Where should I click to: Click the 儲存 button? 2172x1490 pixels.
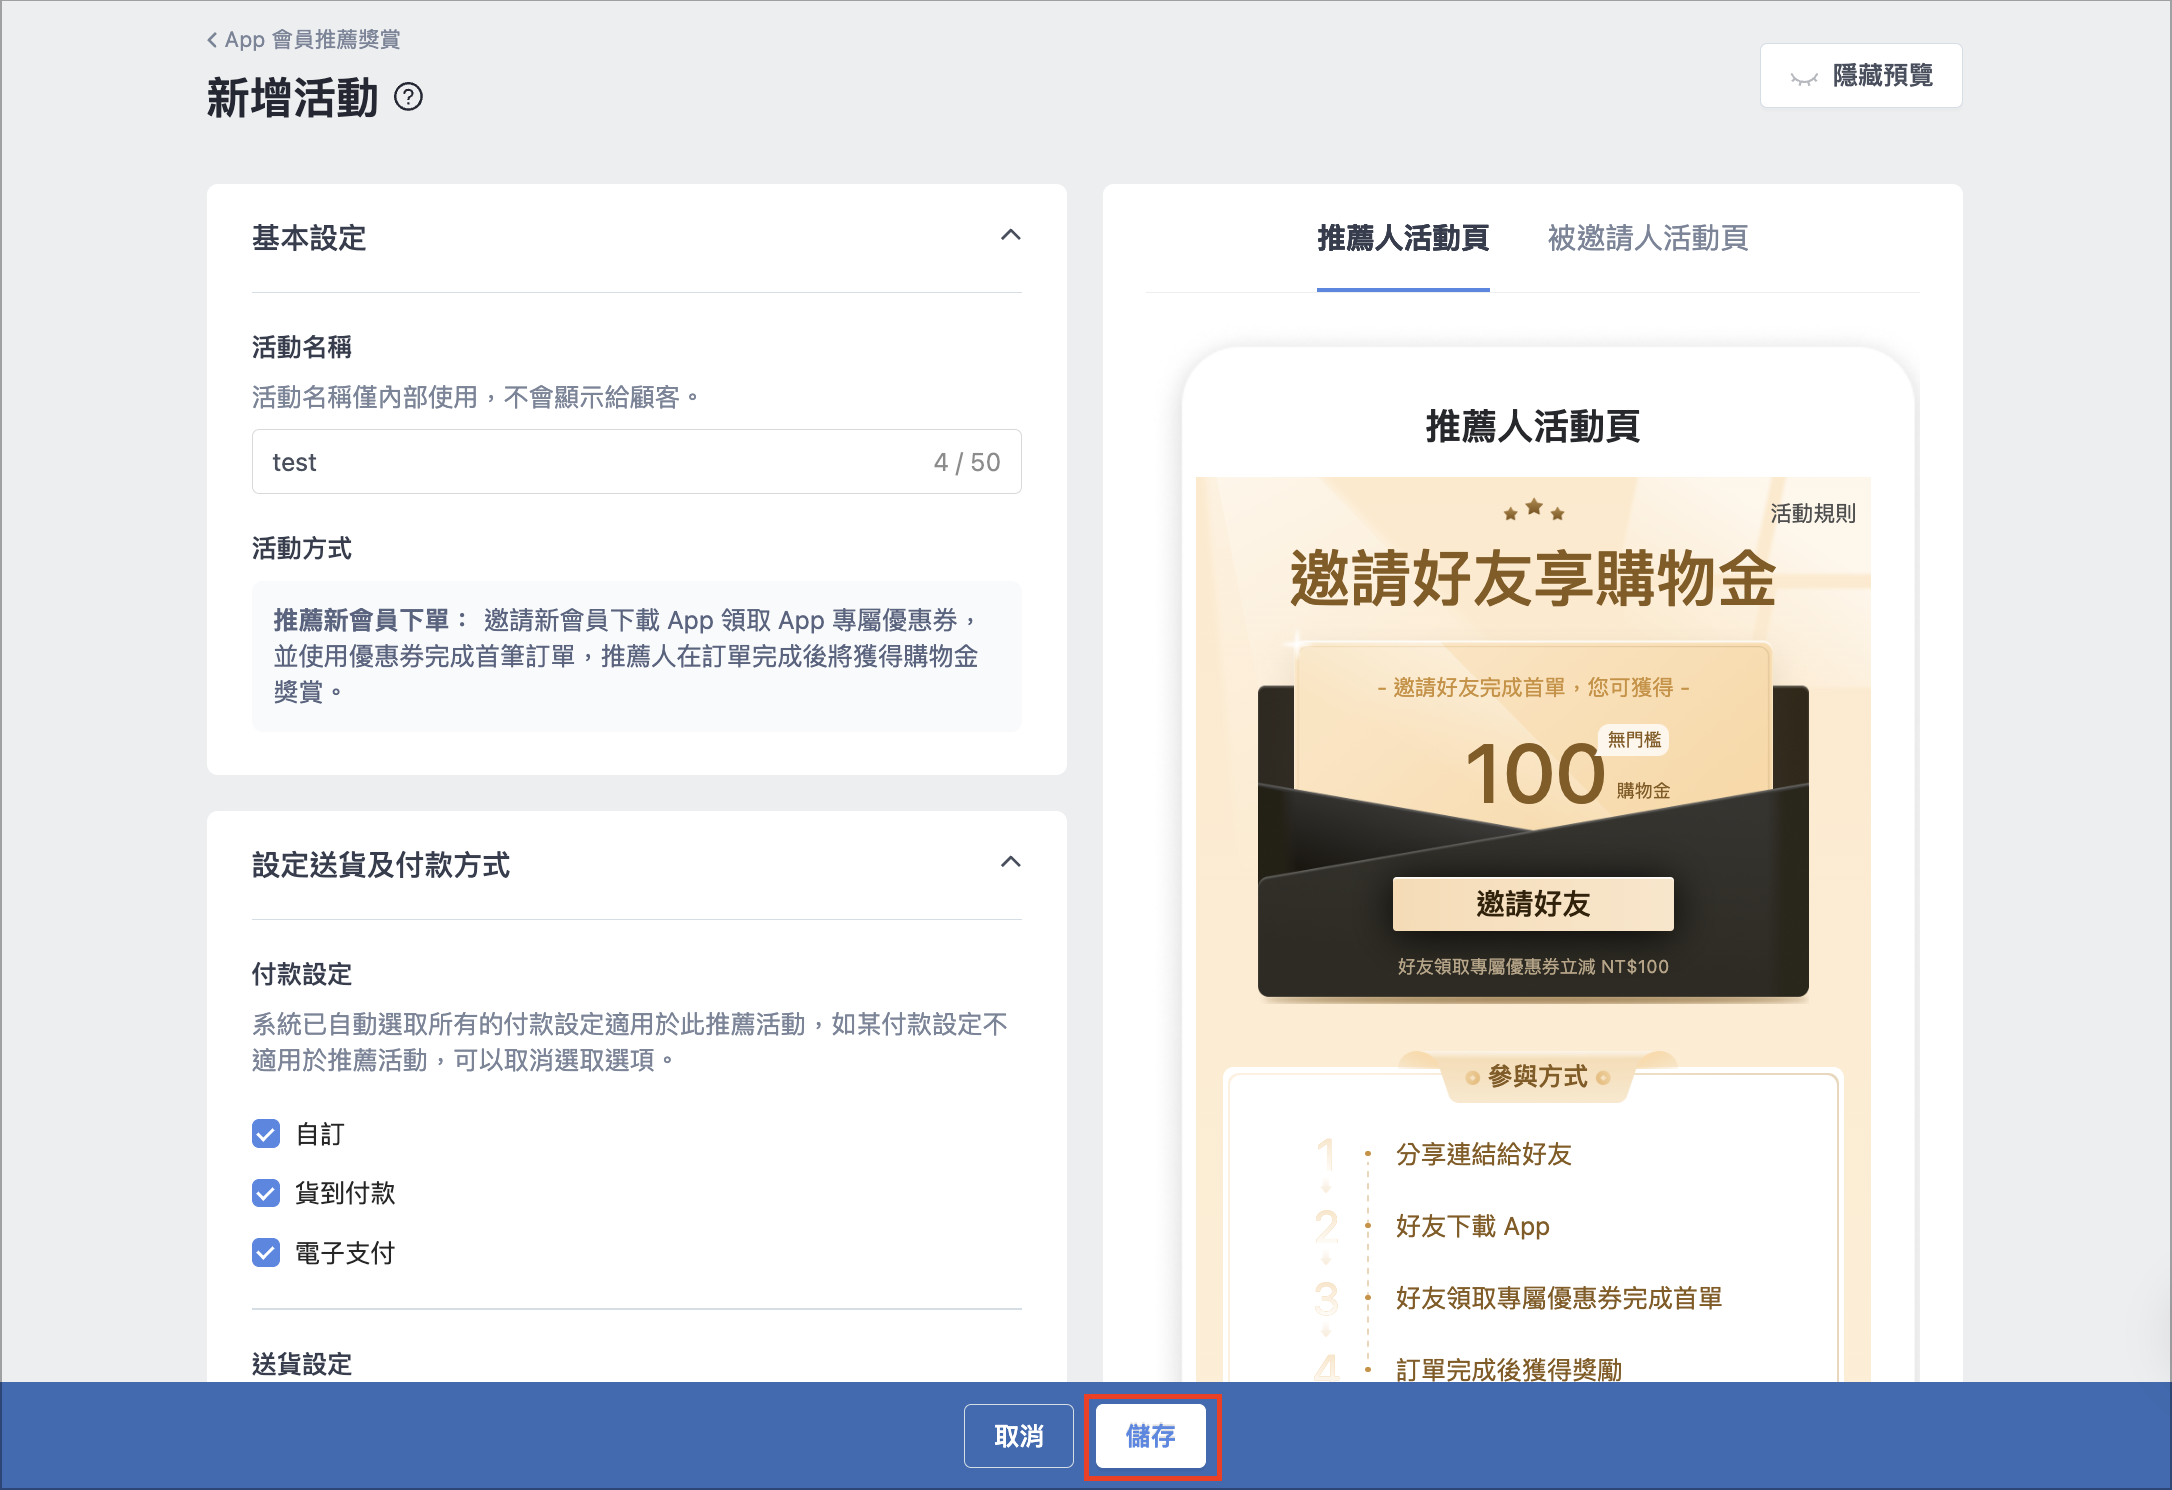pos(1150,1436)
